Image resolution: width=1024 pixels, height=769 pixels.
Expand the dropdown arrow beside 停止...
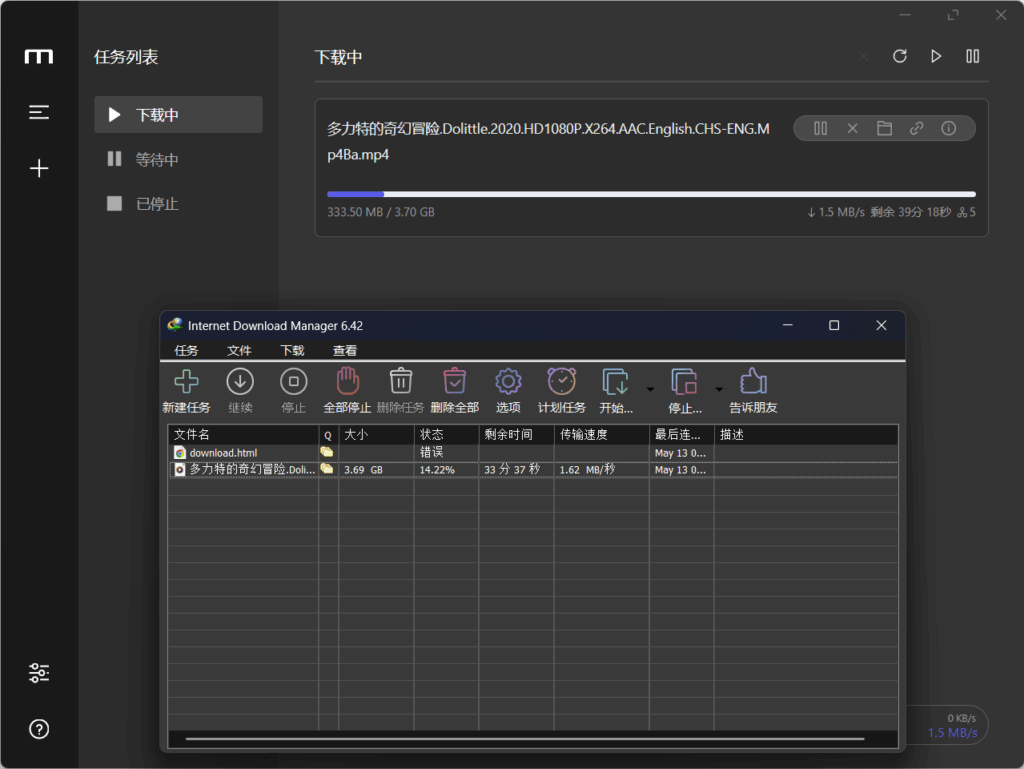click(x=719, y=388)
